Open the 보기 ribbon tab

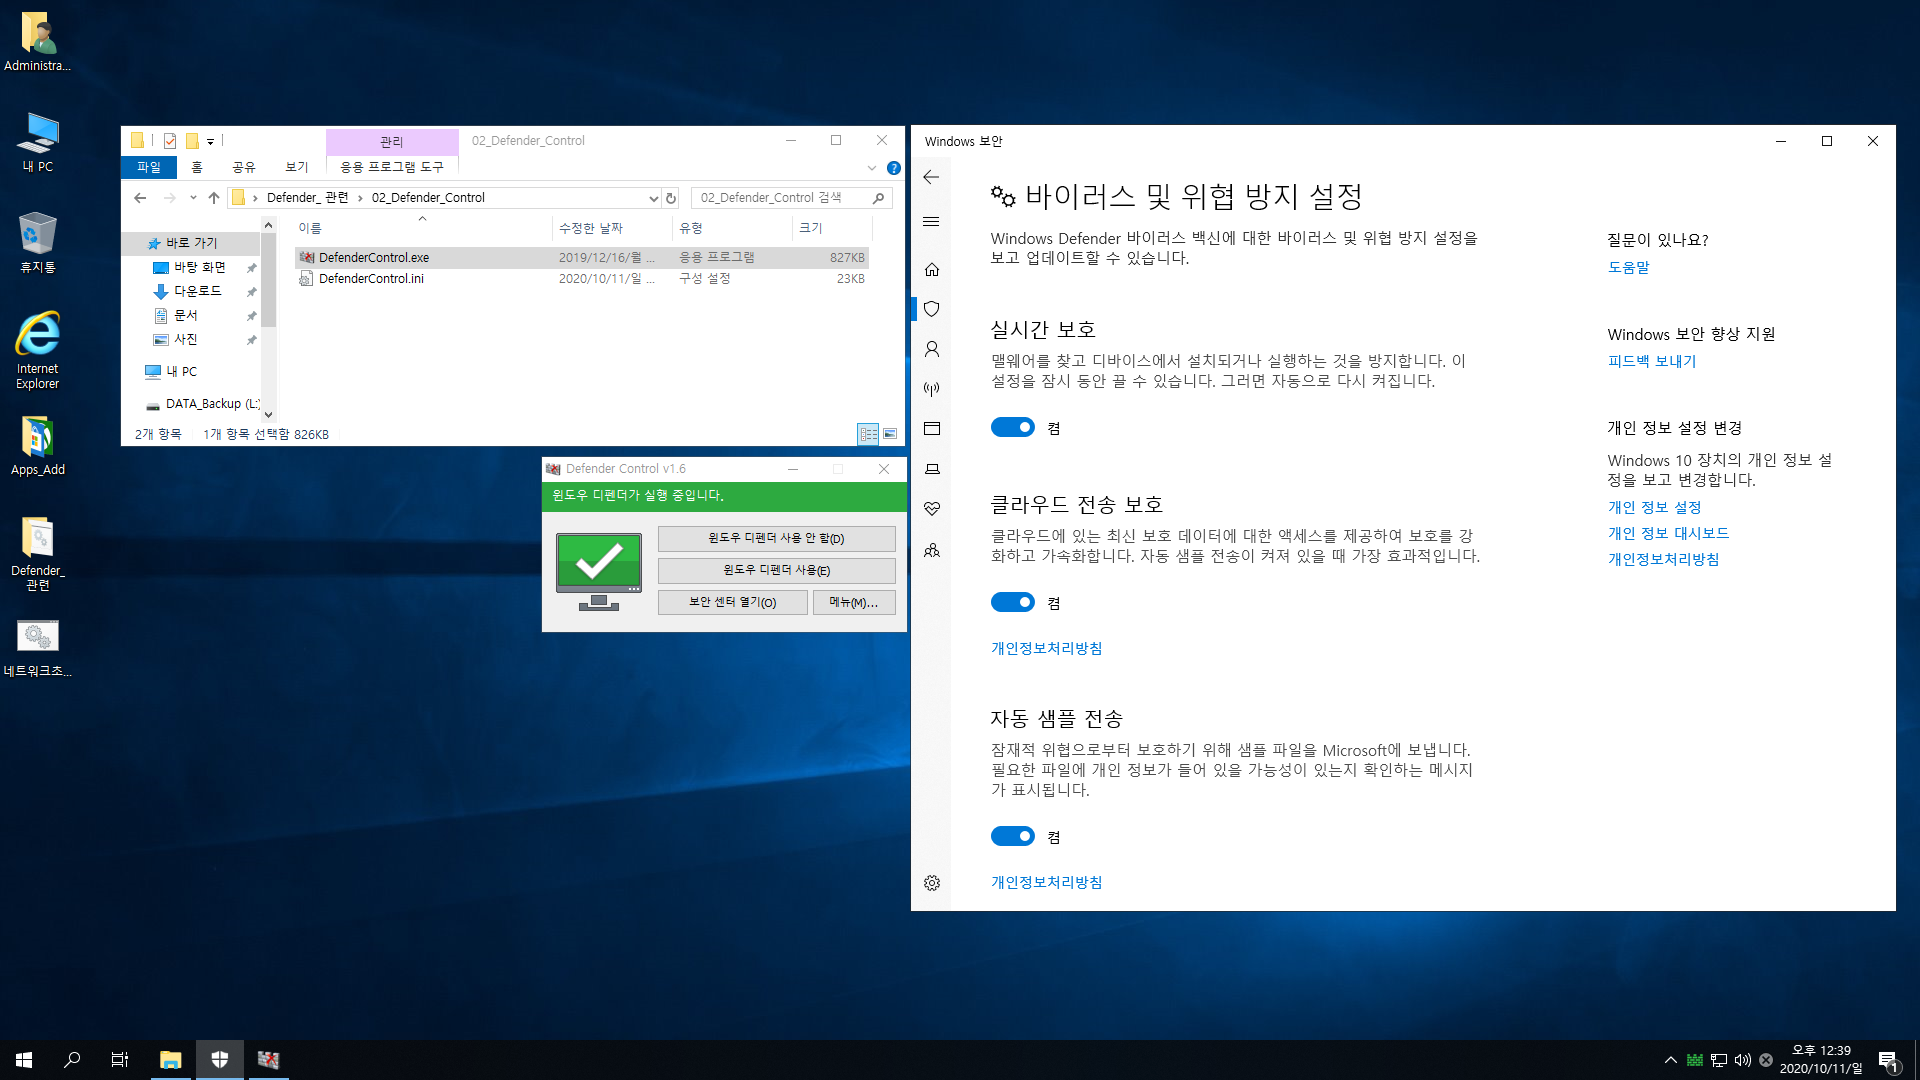(297, 167)
